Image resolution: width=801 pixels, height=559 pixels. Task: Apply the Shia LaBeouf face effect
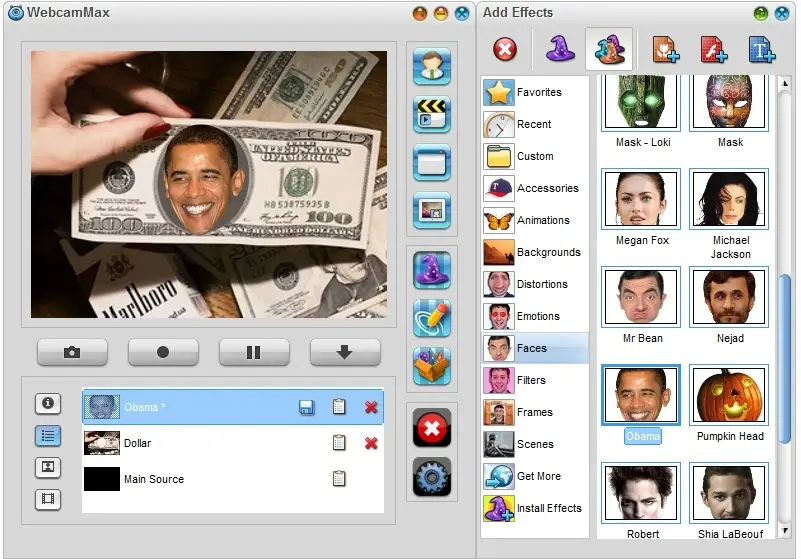click(x=728, y=493)
